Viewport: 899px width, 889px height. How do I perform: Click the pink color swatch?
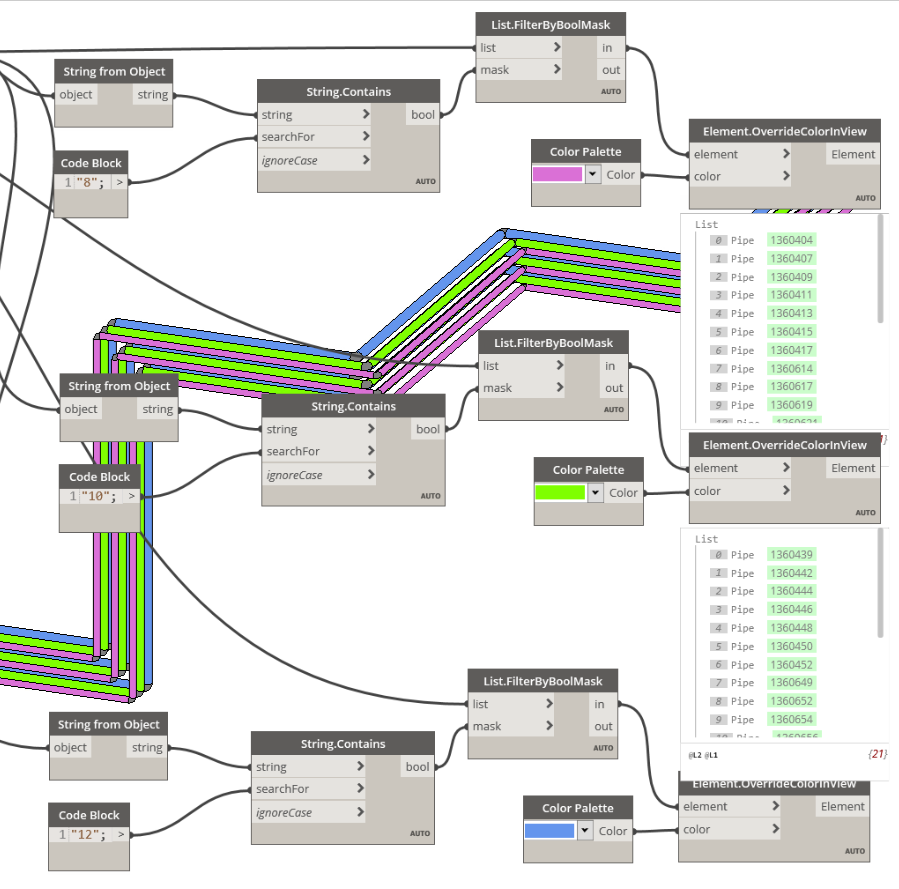(557, 174)
